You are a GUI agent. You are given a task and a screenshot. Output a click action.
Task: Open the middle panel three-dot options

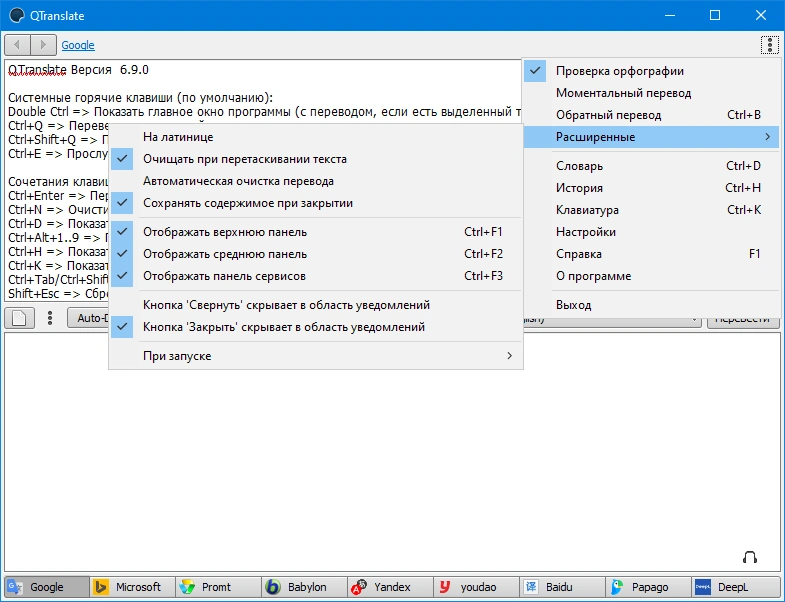tap(50, 318)
